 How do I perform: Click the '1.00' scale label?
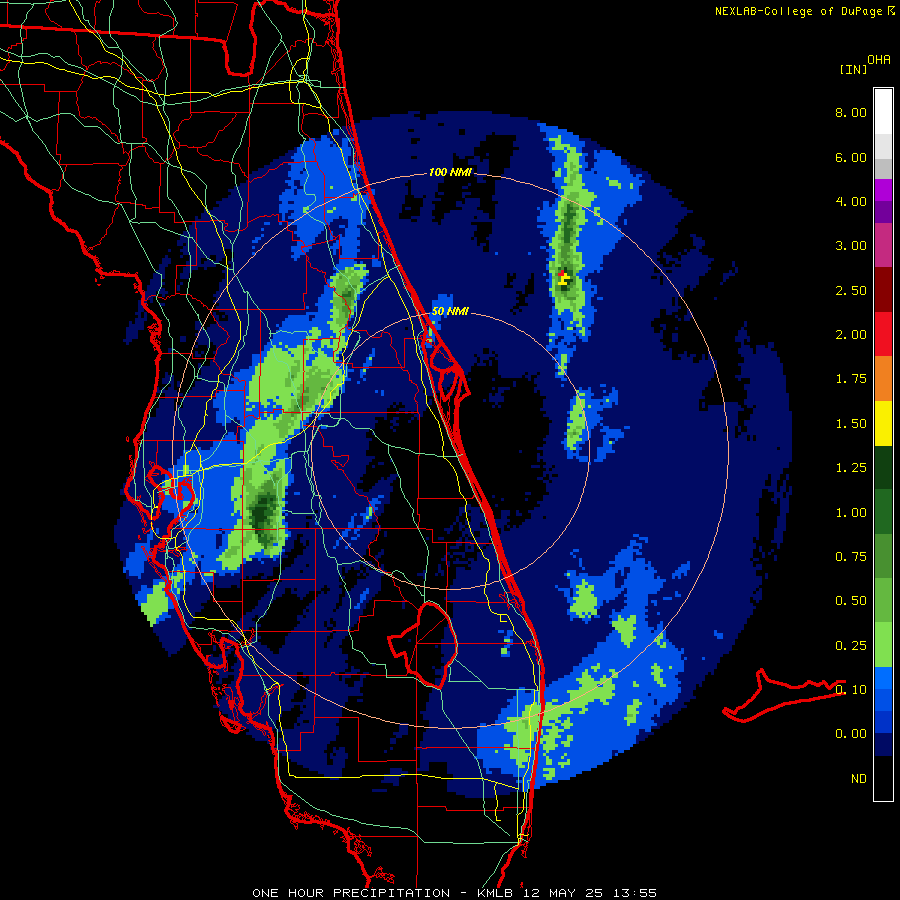(x=851, y=513)
